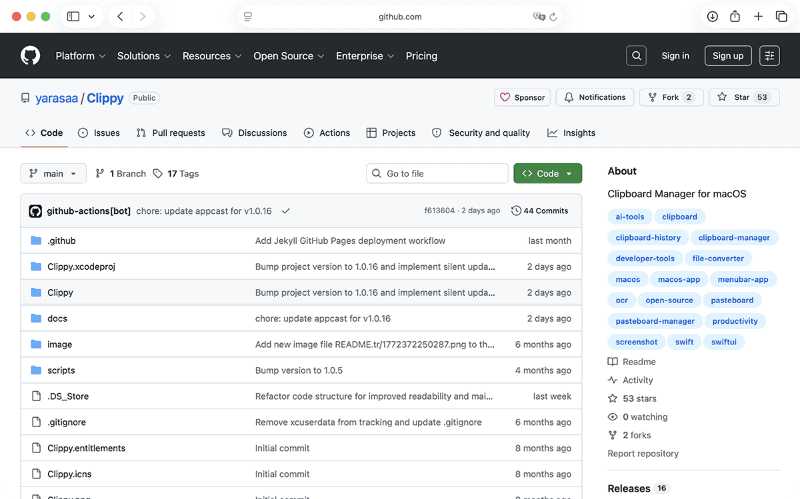Screen dimensions: 800x499
Task: Click Sign in
Action: pos(675,56)
